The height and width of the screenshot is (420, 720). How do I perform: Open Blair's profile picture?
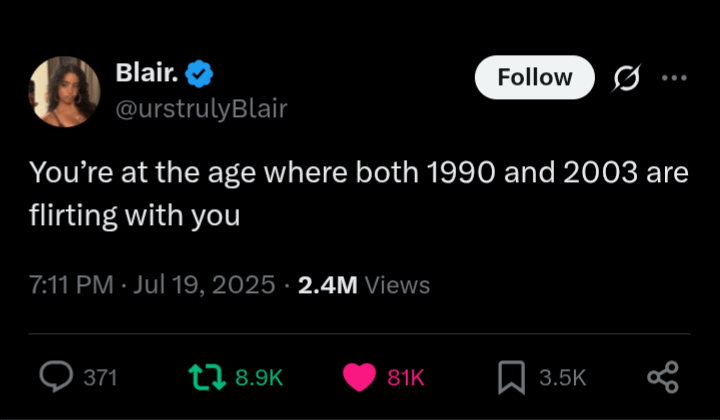pos(66,92)
